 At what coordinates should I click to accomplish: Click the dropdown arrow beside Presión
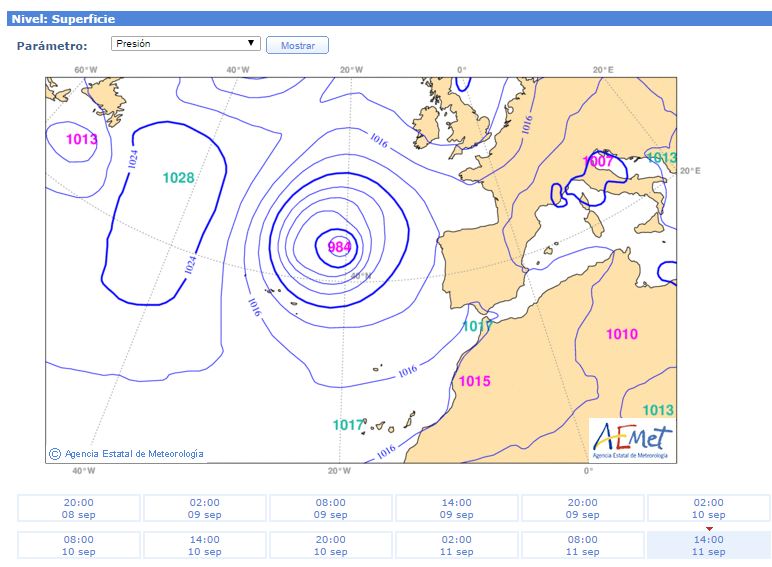(x=251, y=43)
